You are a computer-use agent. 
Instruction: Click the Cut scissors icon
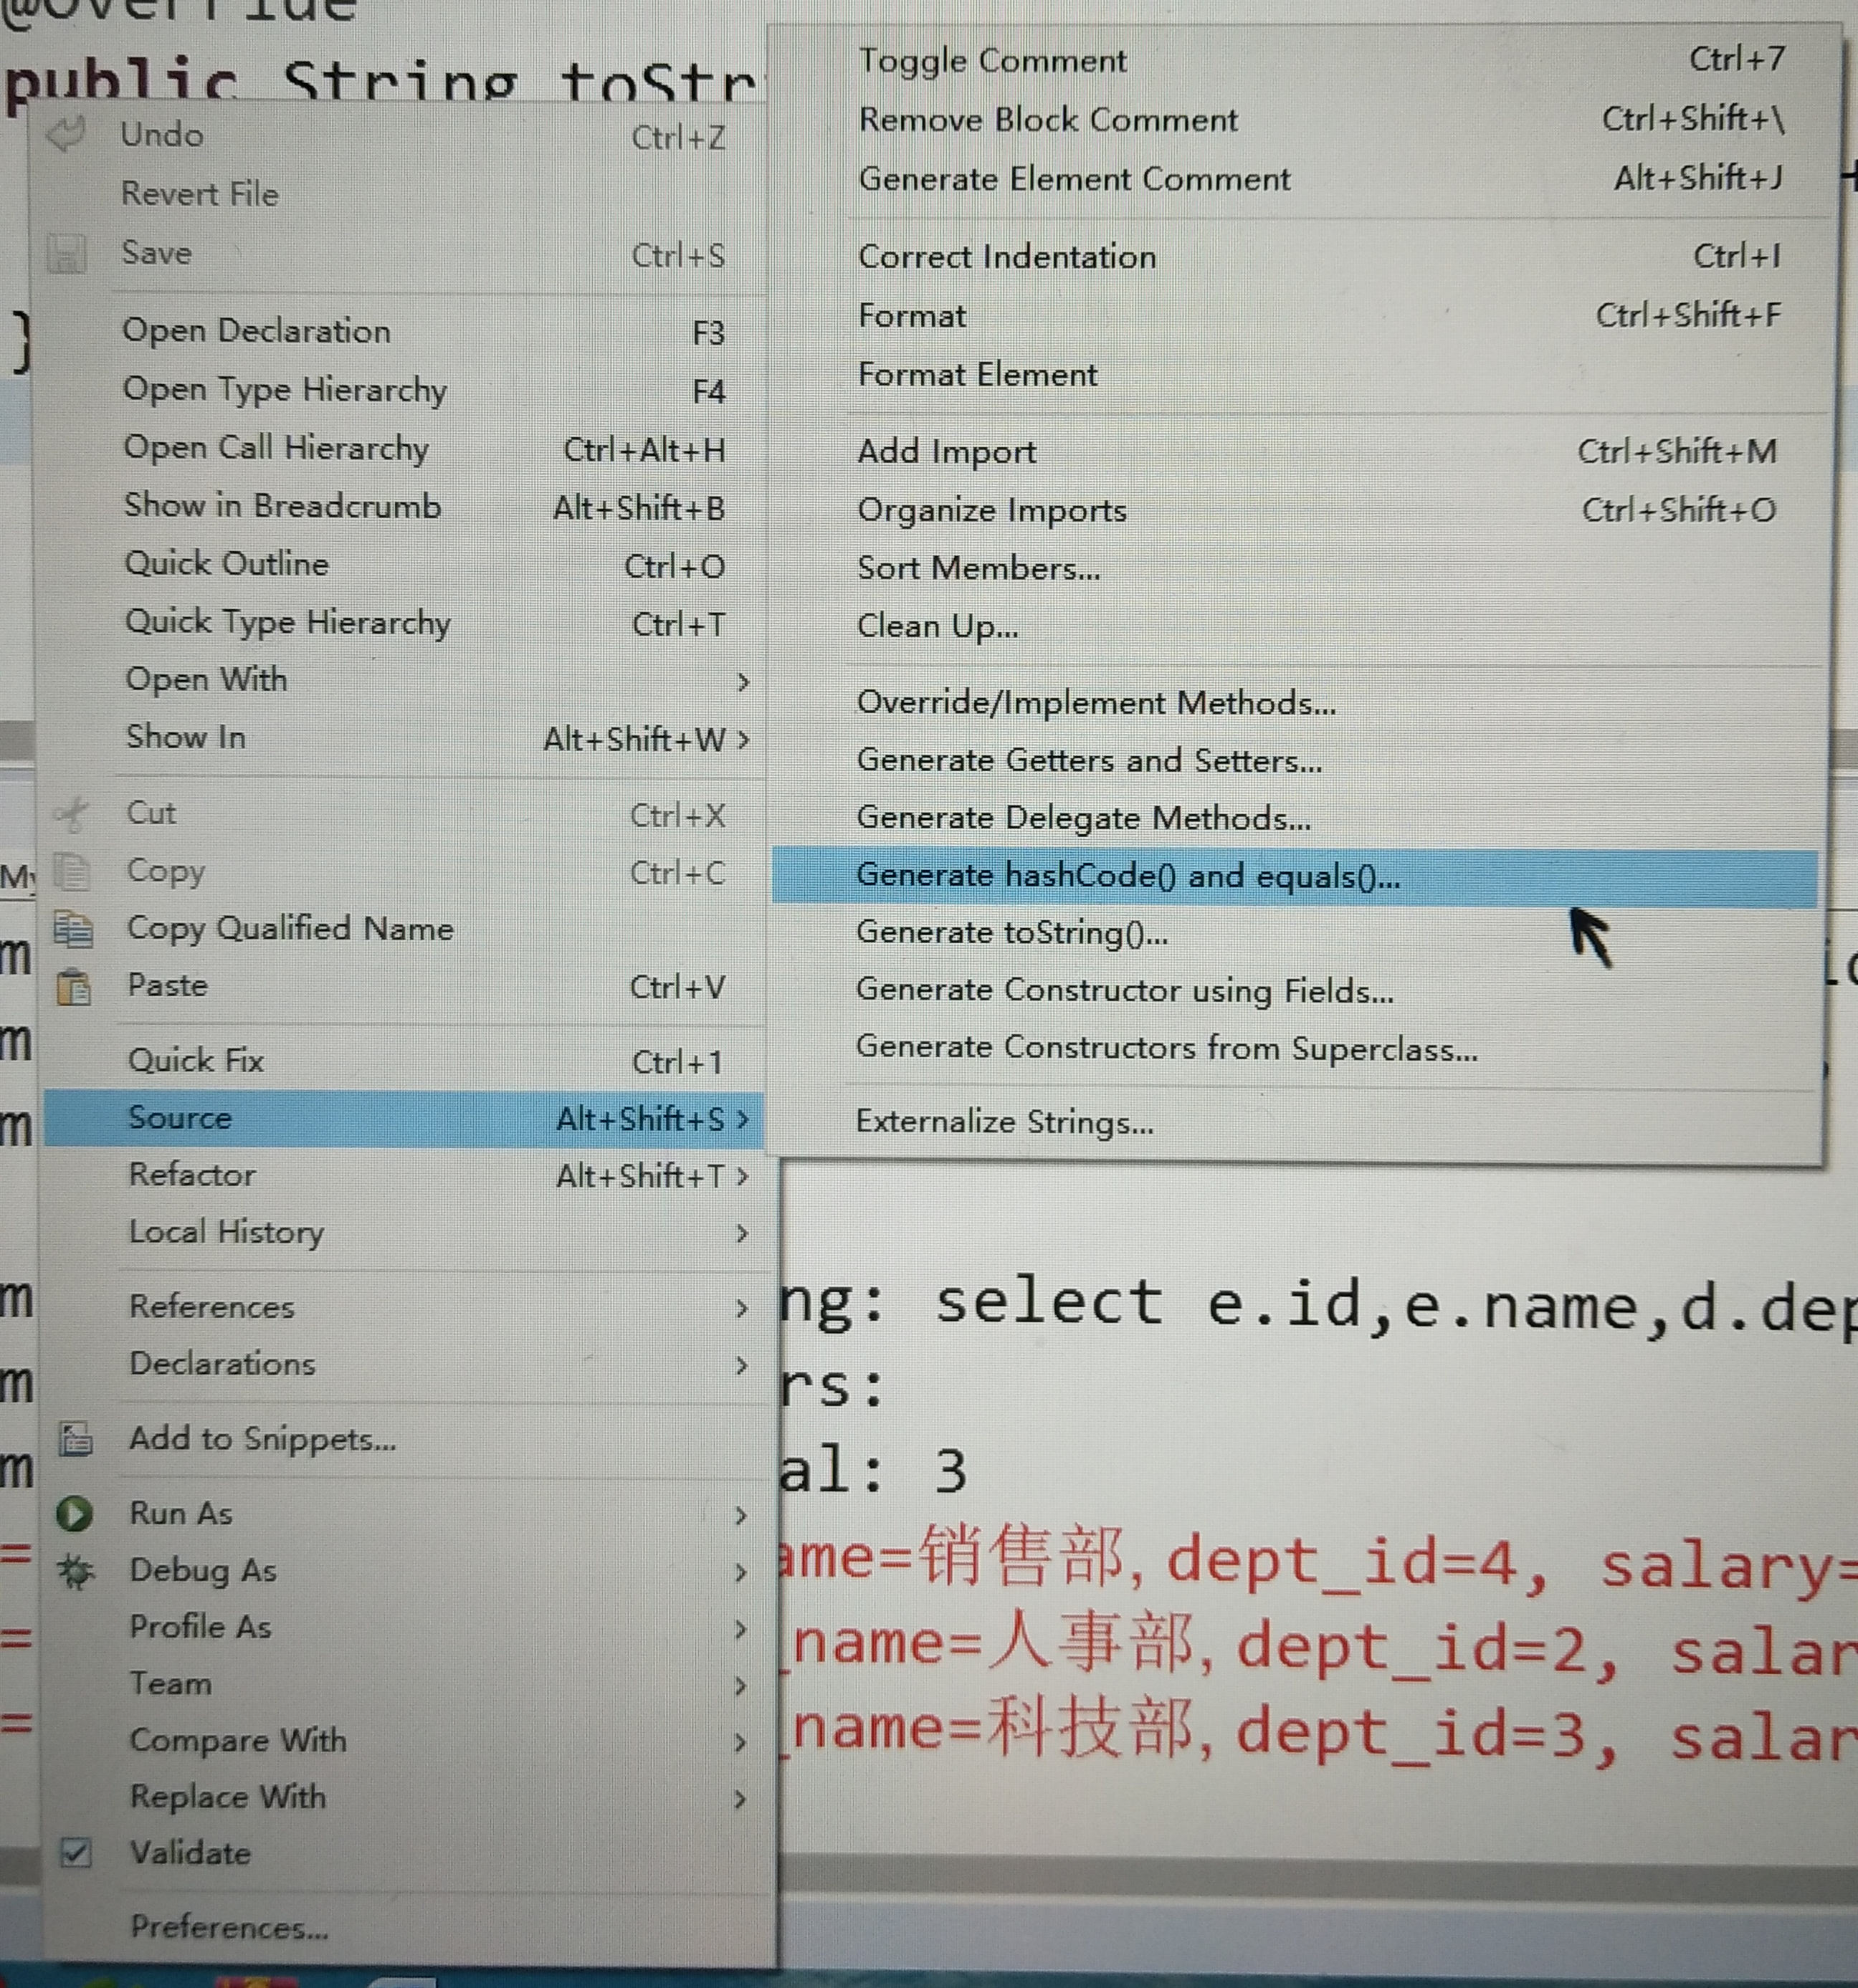click(71, 814)
